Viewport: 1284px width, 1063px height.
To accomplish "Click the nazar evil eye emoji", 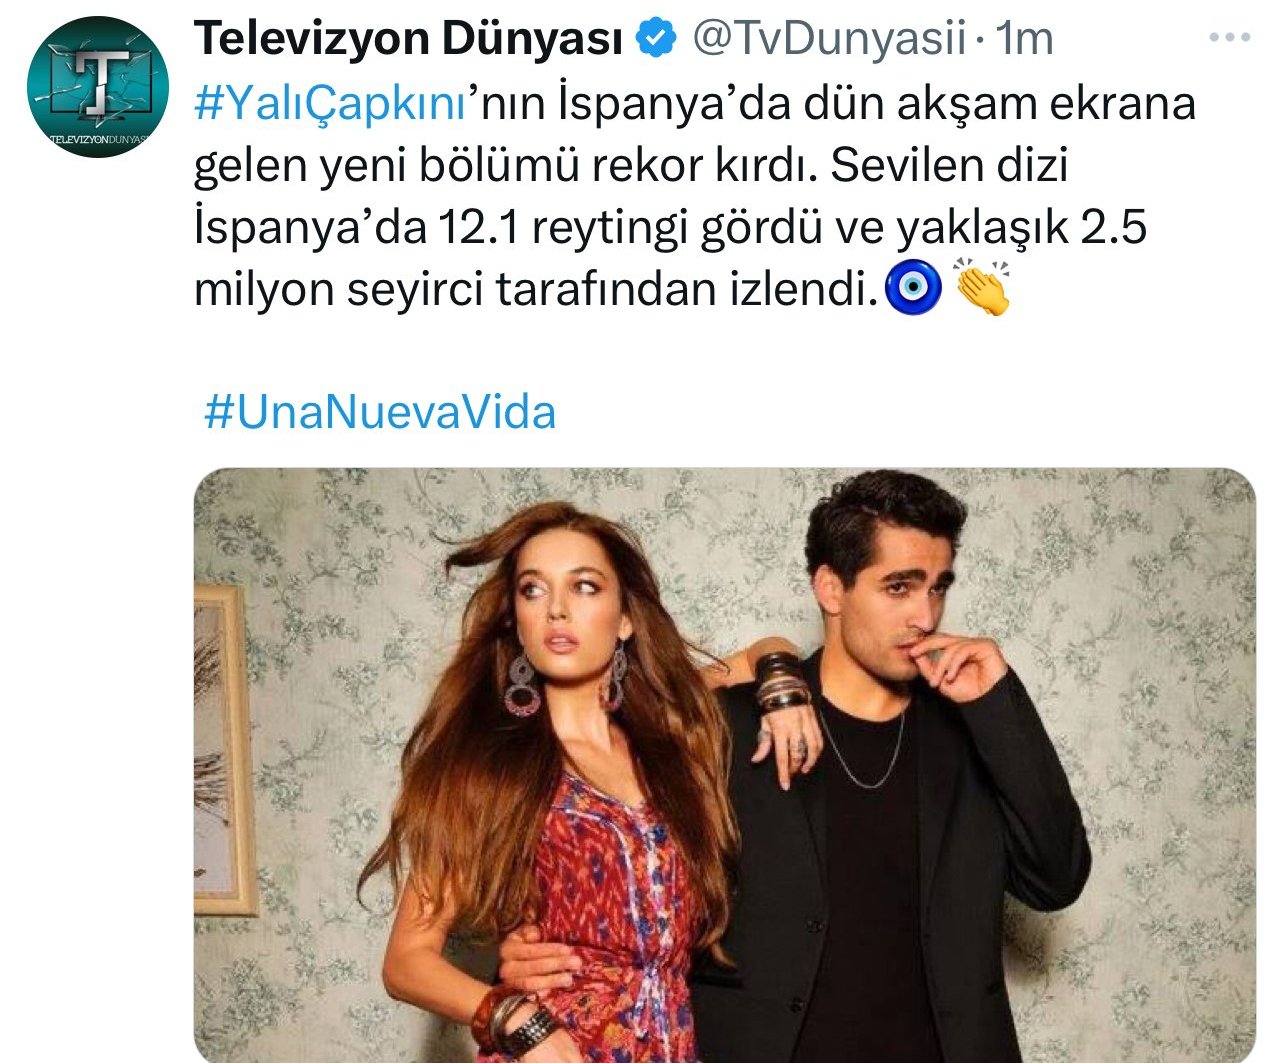I will point(914,287).
